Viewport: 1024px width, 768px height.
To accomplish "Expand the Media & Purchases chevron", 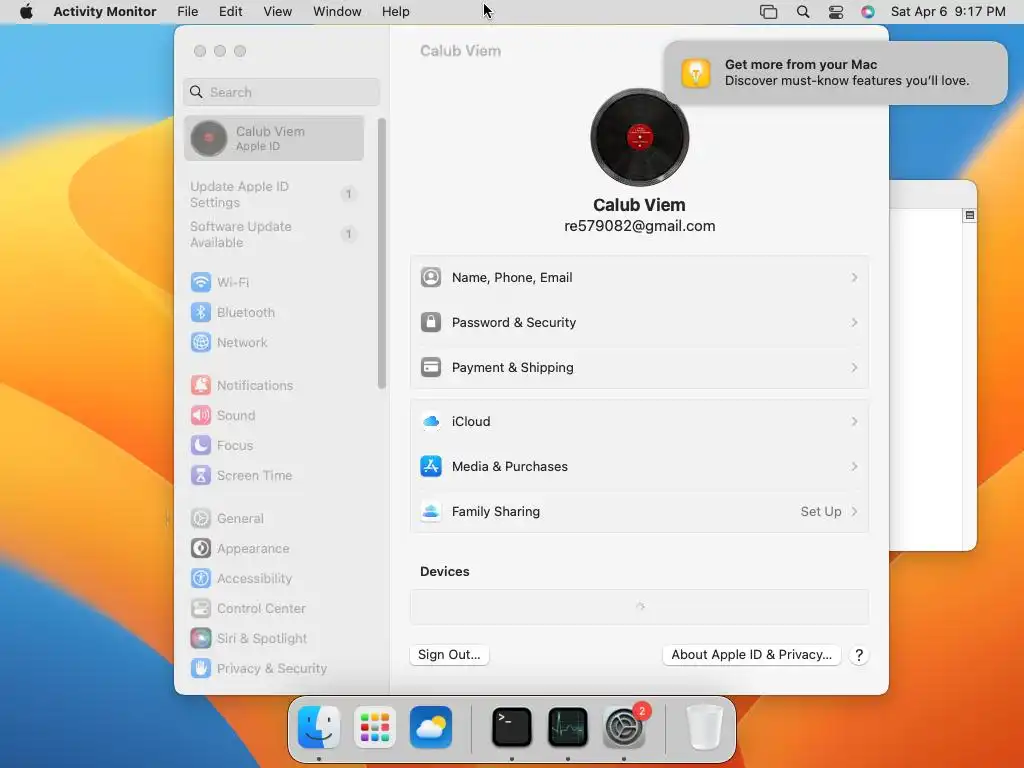I will (x=854, y=466).
